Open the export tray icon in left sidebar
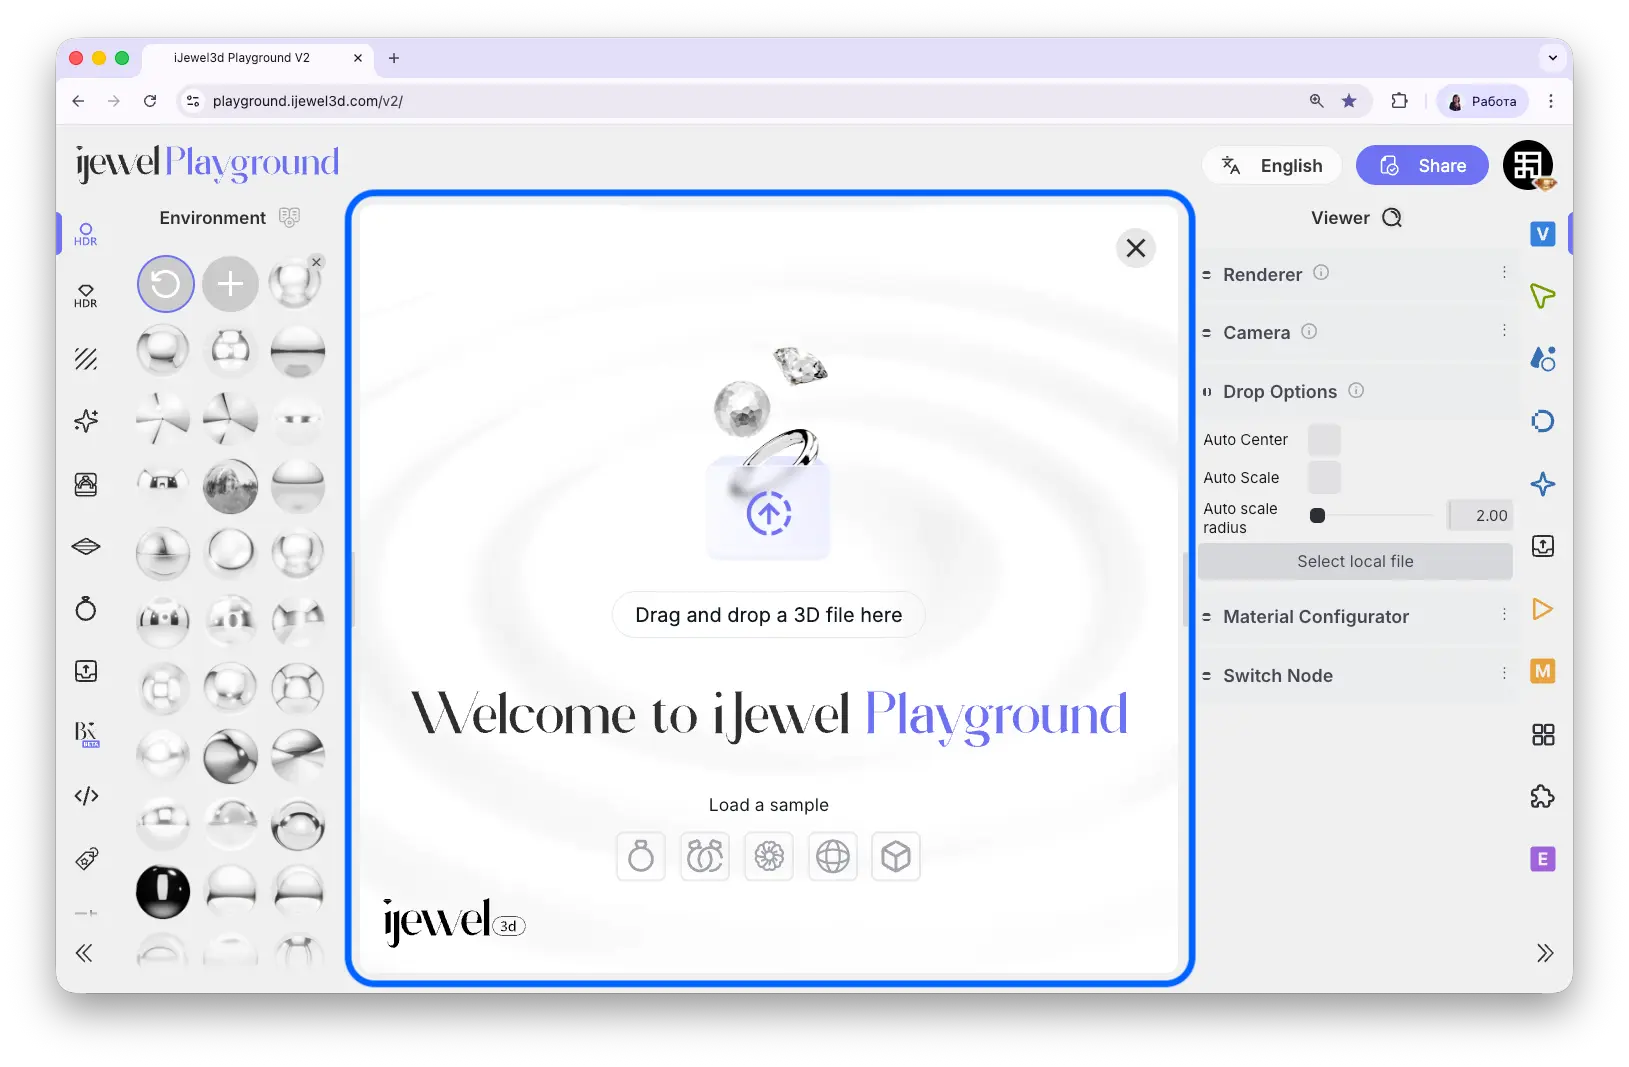 click(86, 671)
